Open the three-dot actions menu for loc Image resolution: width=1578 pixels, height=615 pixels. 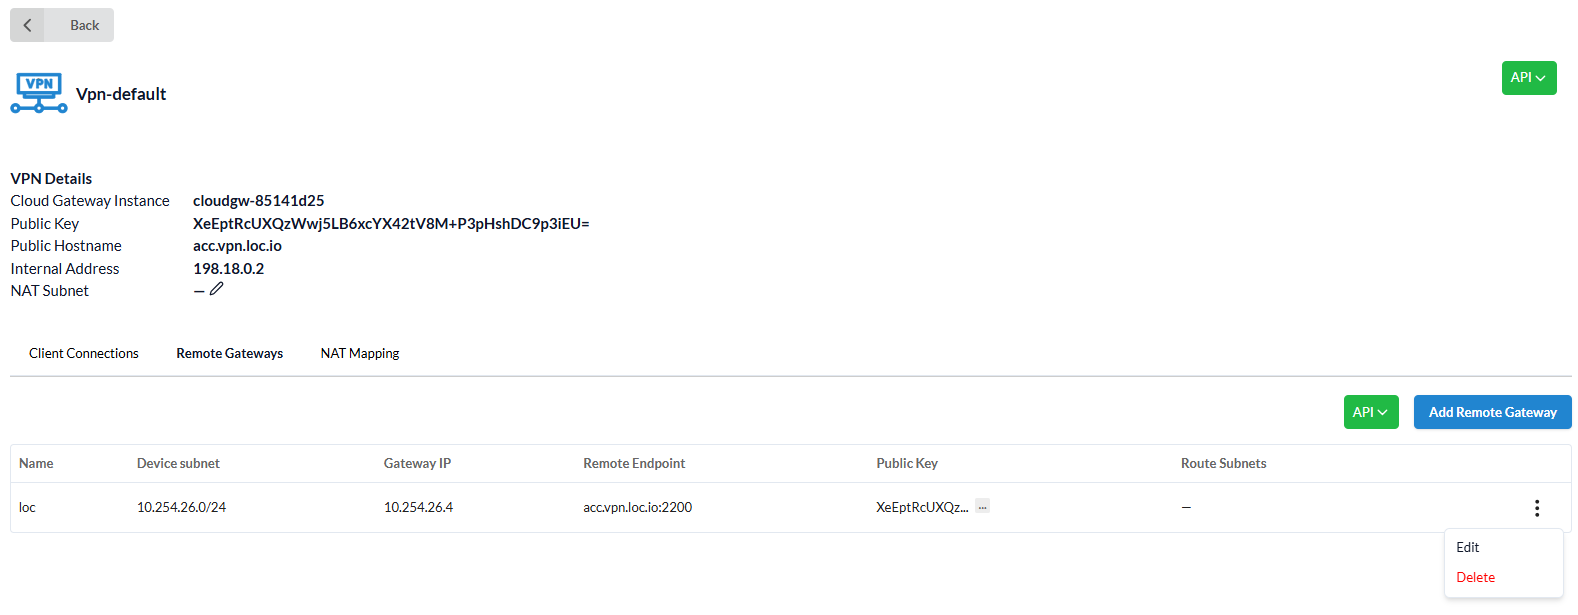pyautogui.click(x=1536, y=508)
